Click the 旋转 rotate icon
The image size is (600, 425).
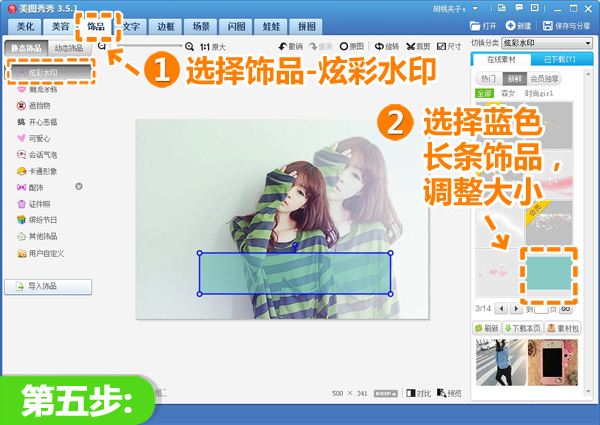click(x=379, y=46)
